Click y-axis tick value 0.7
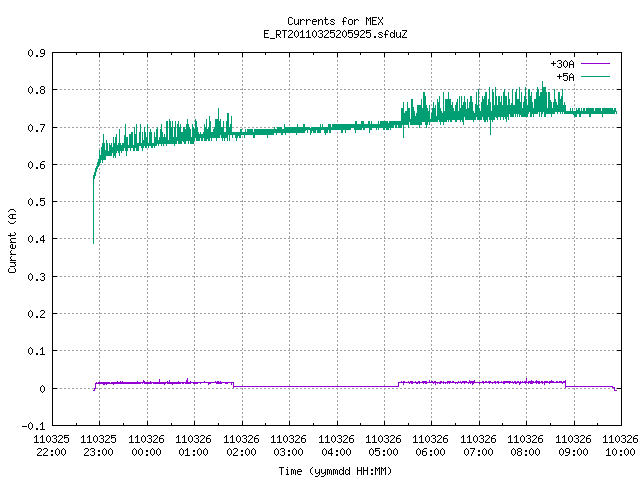This screenshot has height=480, width=640. [37, 128]
